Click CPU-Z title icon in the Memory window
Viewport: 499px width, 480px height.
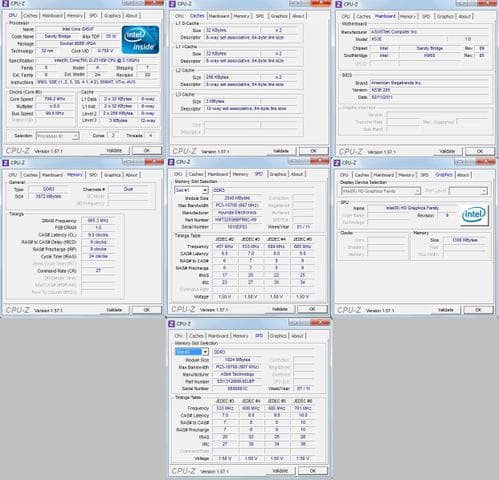pos(5,163)
